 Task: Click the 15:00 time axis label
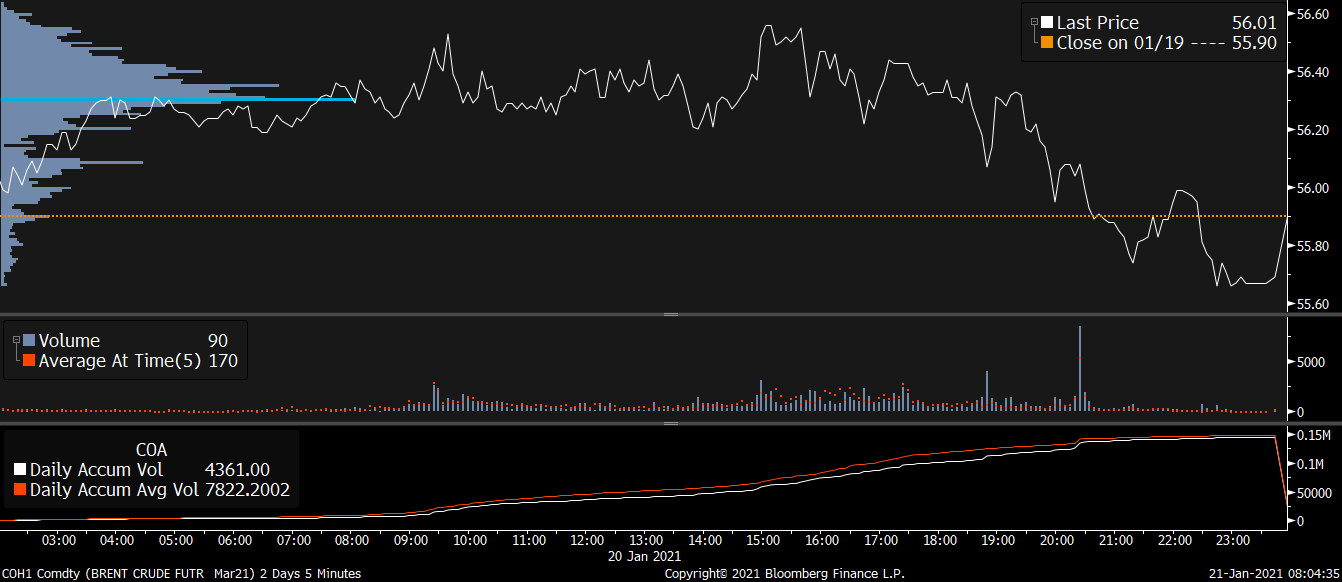(763, 540)
